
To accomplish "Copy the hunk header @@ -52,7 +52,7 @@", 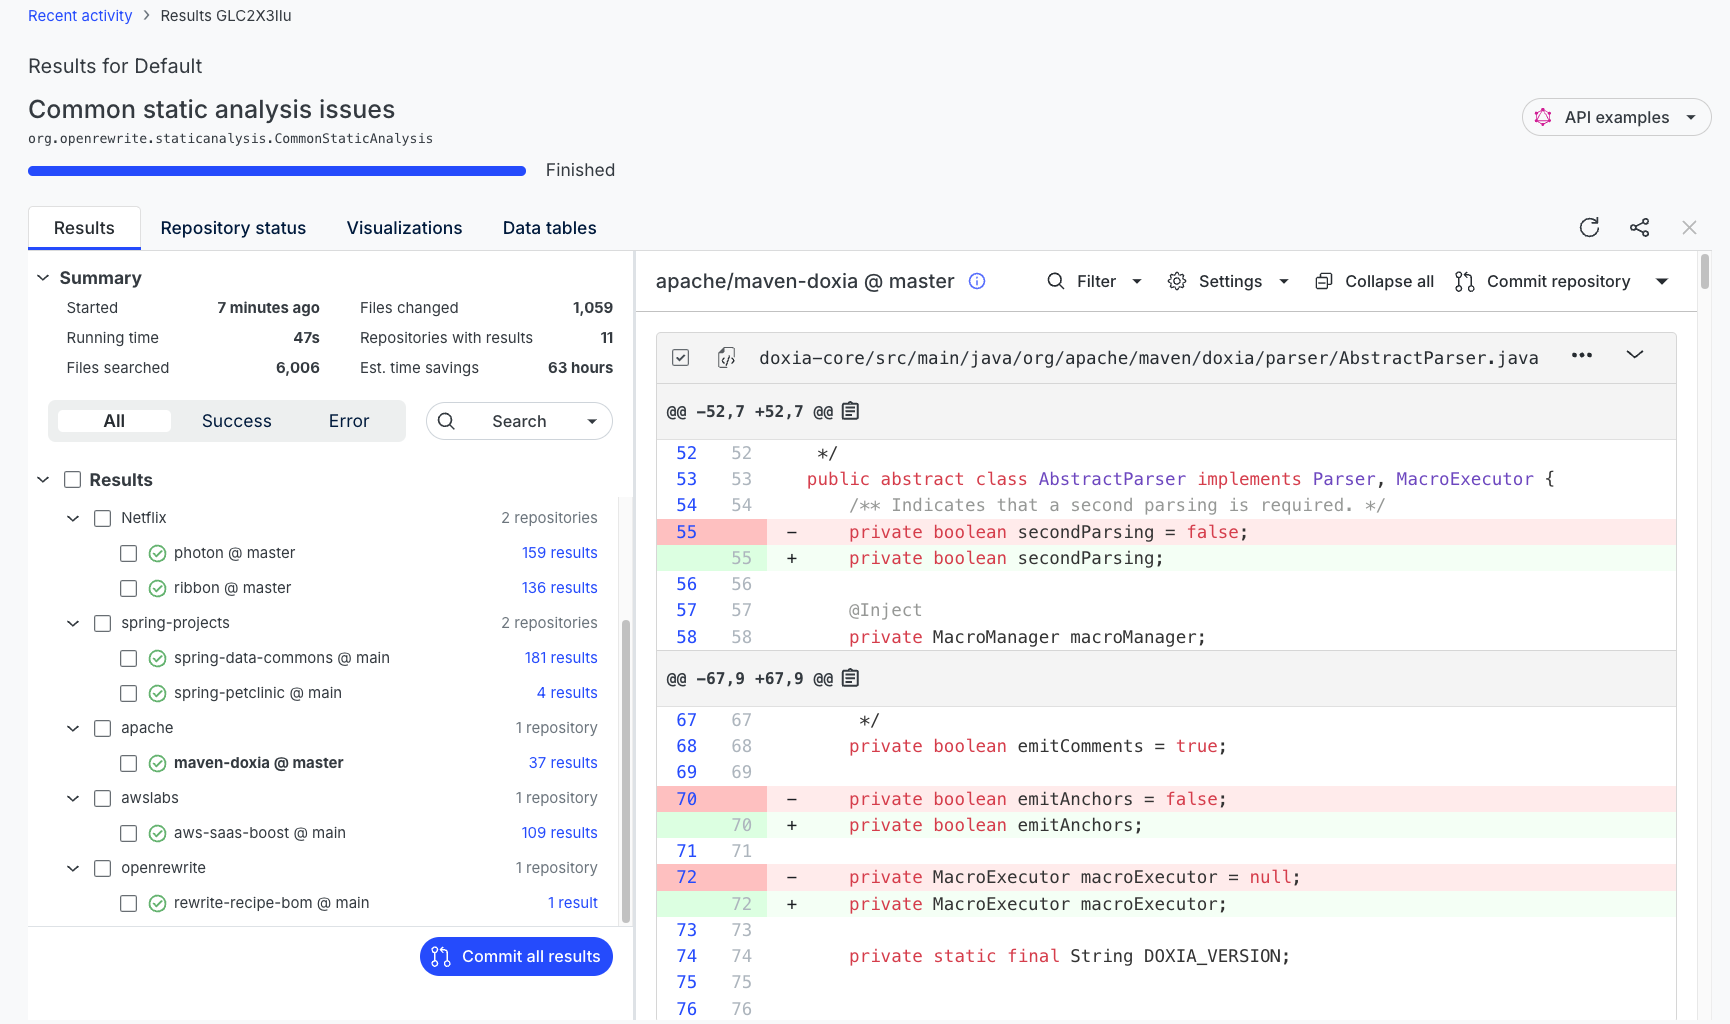I will [850, 411].
